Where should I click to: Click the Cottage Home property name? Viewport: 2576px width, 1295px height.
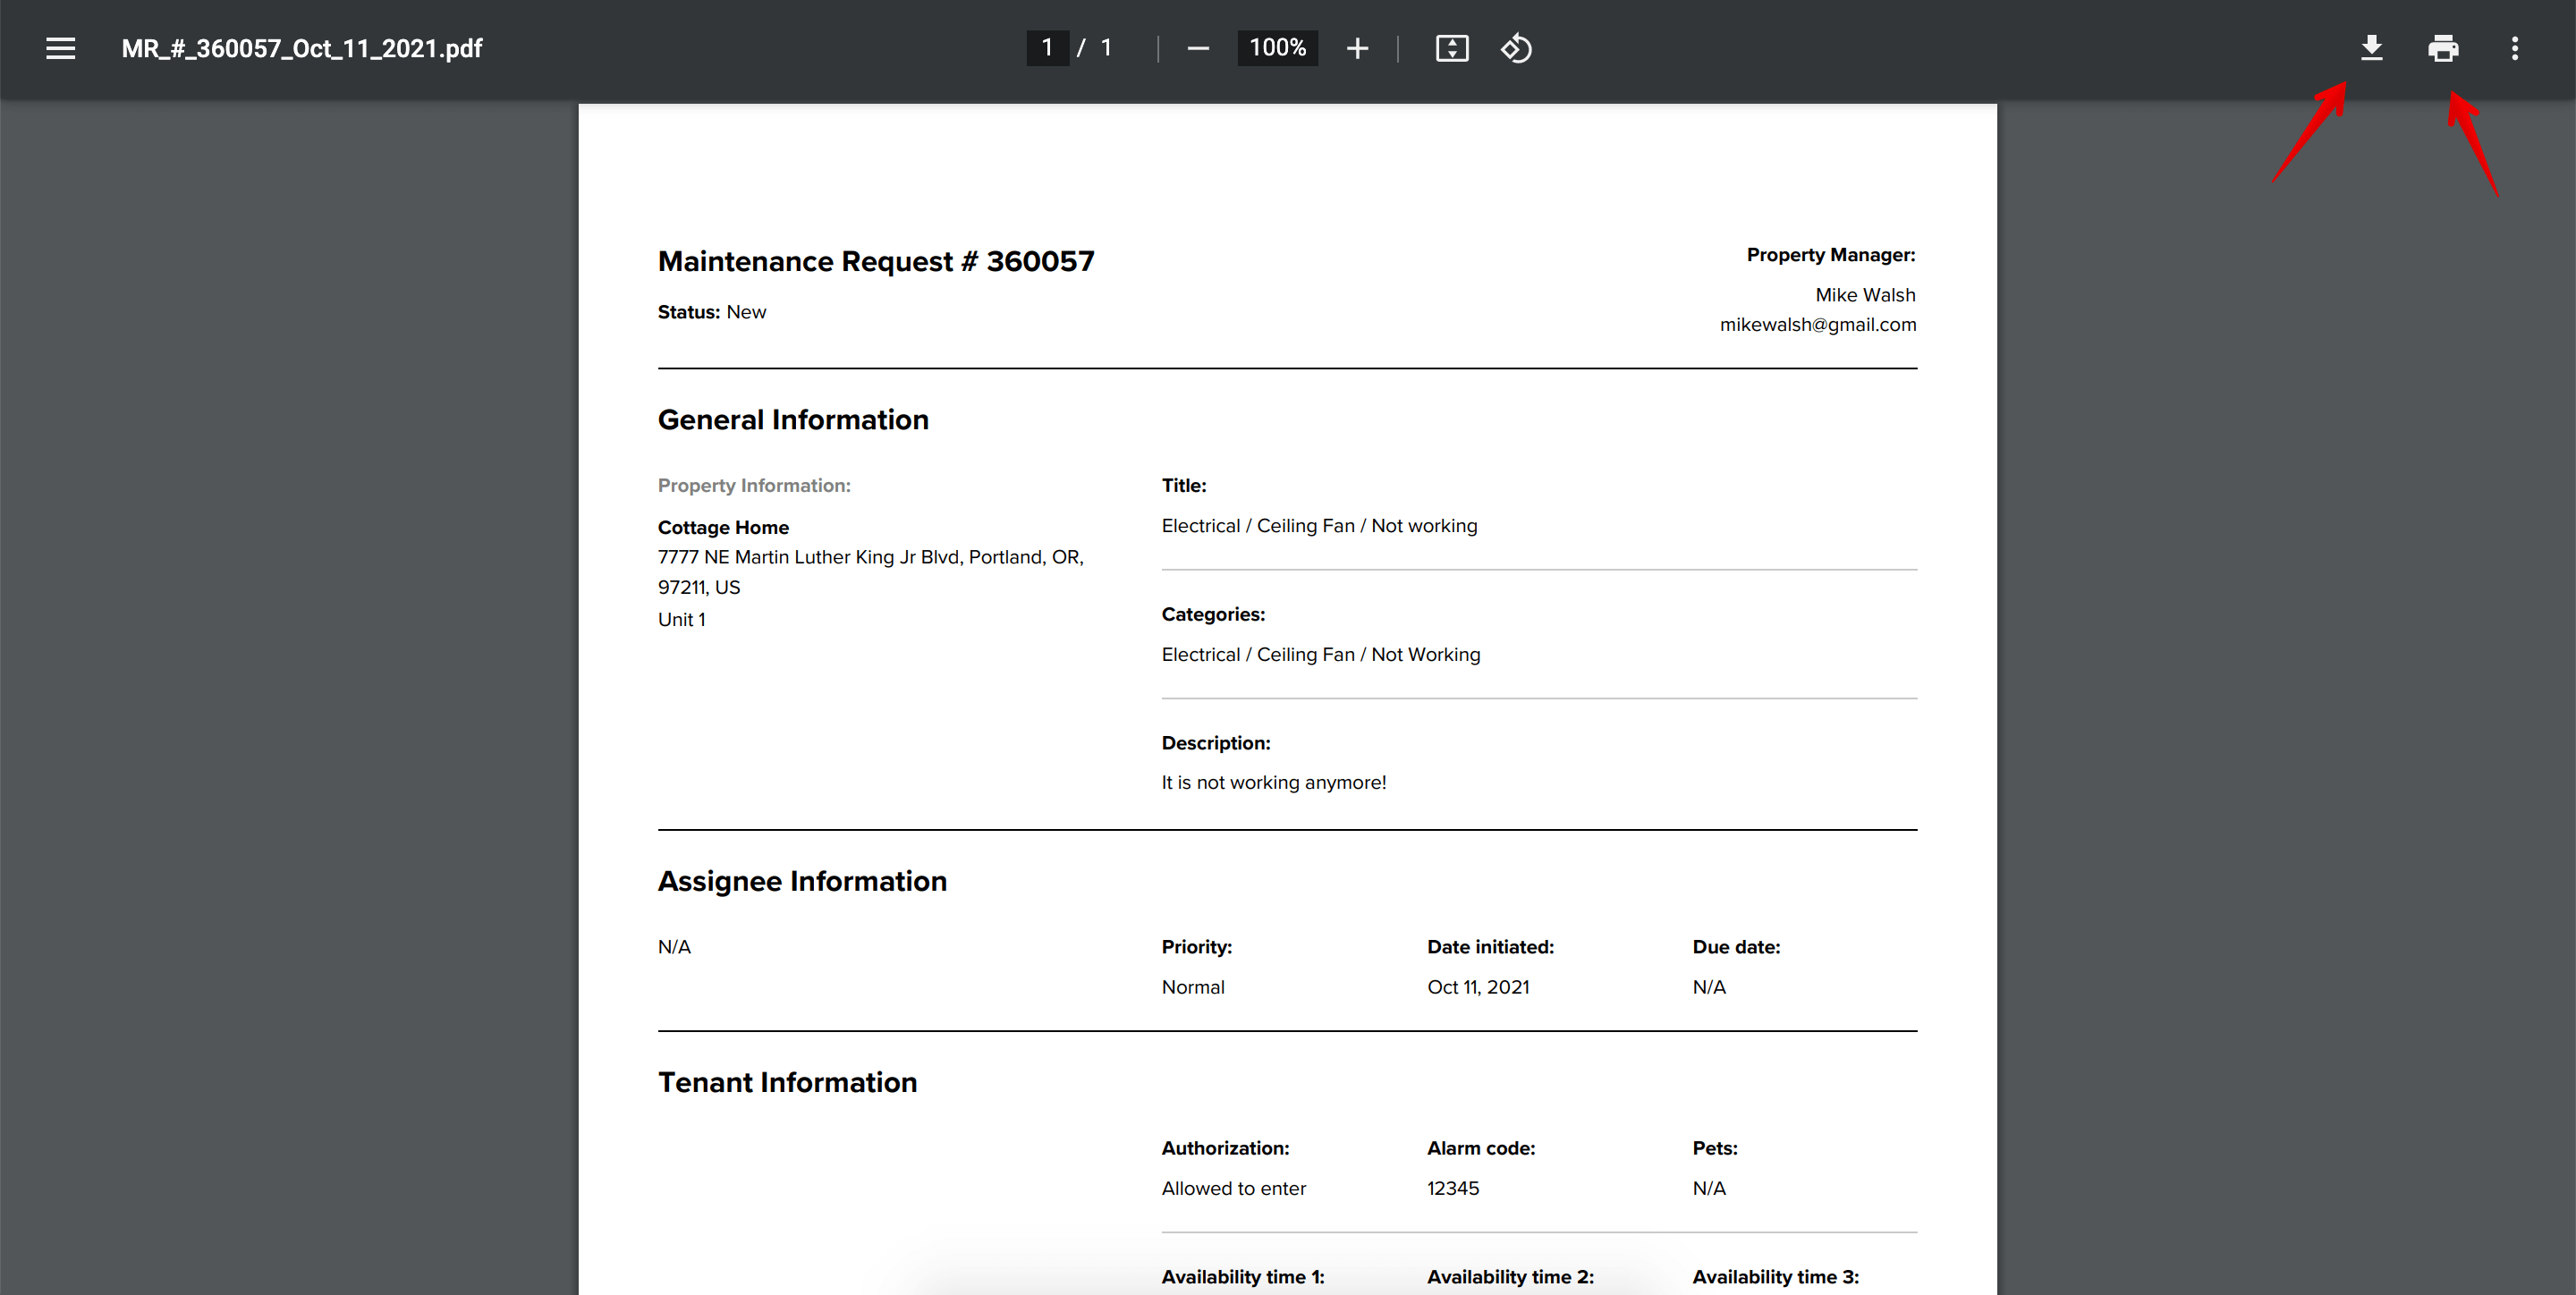pyautogui.click(x=722, y=527)
